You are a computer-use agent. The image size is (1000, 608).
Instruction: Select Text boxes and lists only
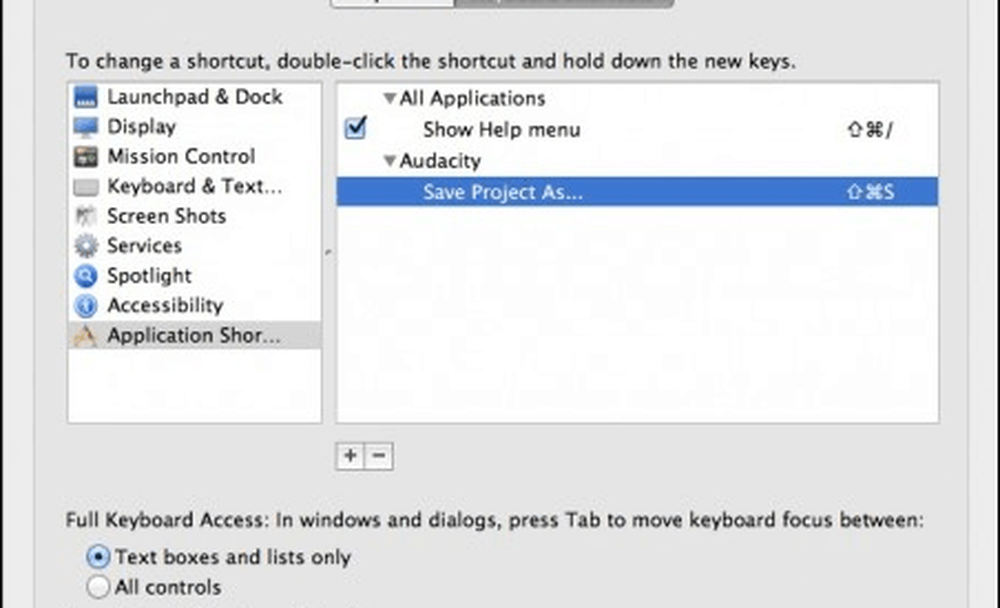pyautogui.click(x=98, y=557)
